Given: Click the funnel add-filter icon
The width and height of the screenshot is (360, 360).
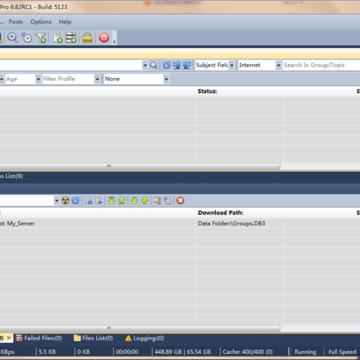Looking at the screenshot, I should coord(41,37).
